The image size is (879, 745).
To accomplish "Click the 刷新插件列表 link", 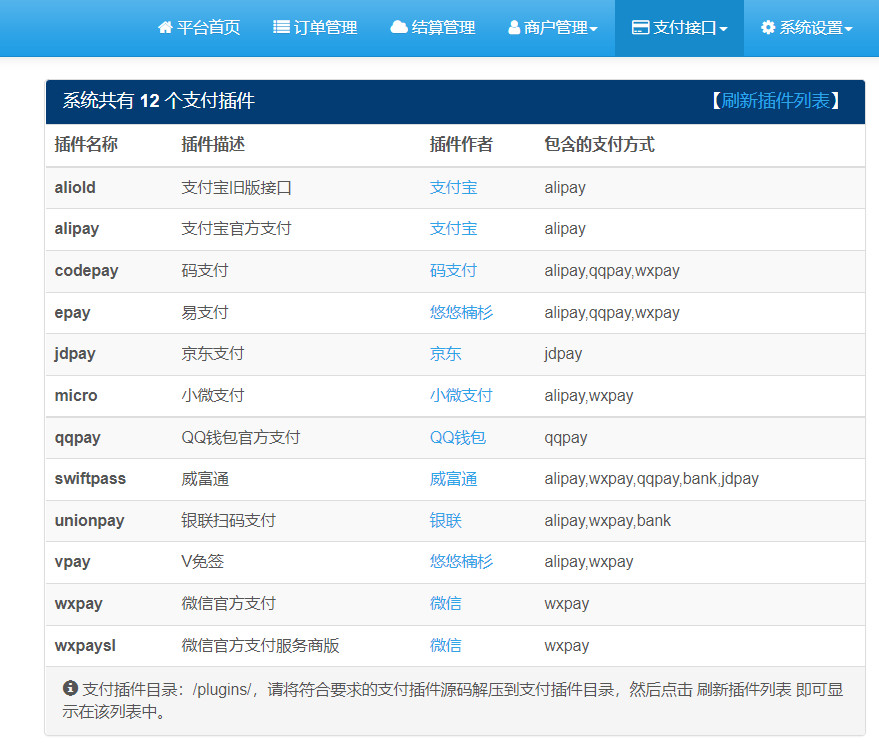I will point(775,101).
